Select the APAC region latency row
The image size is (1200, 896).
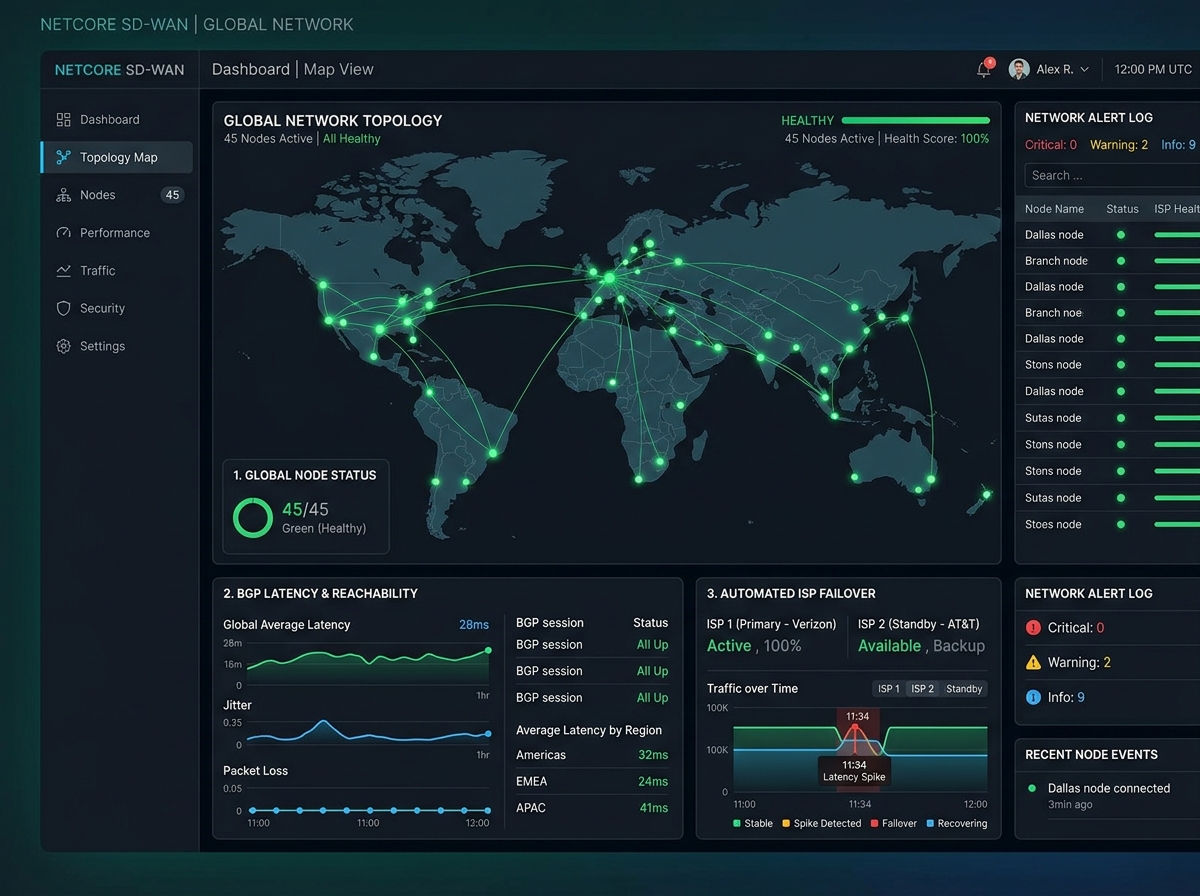(x=592, y=808)
